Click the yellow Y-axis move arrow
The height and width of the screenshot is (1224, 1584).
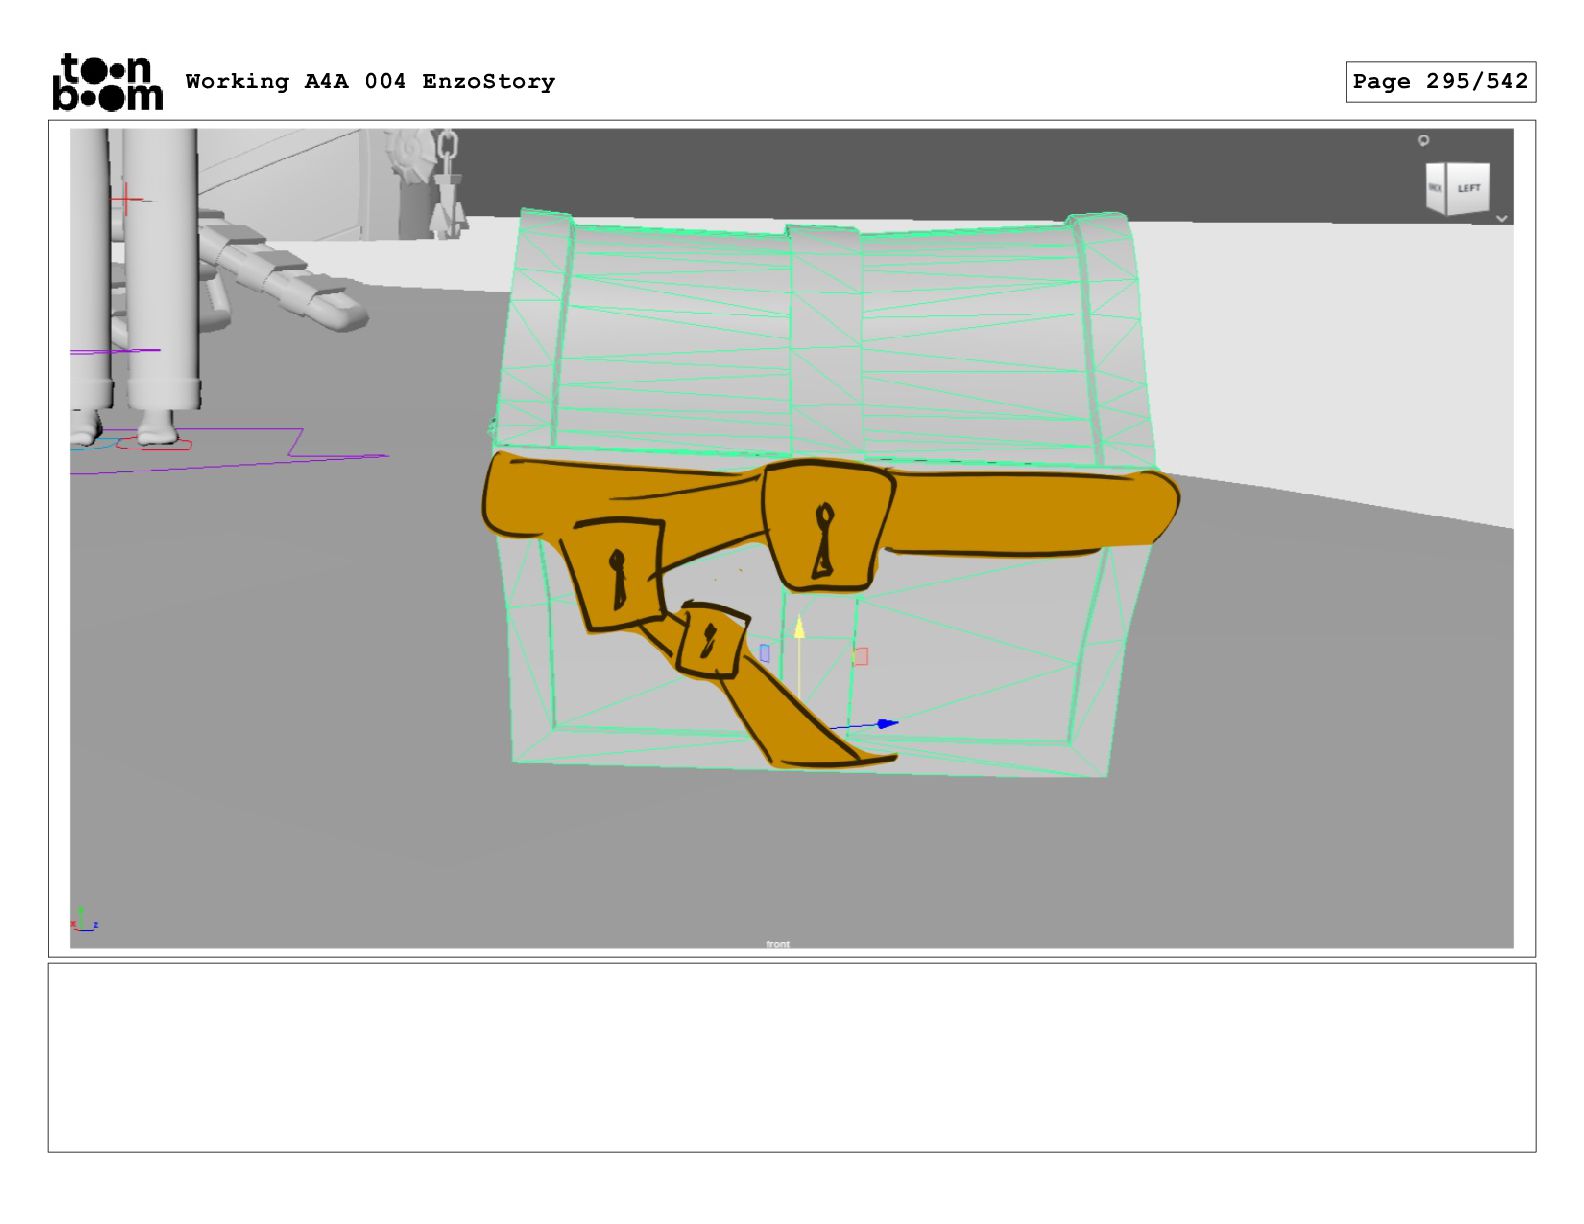799,628
